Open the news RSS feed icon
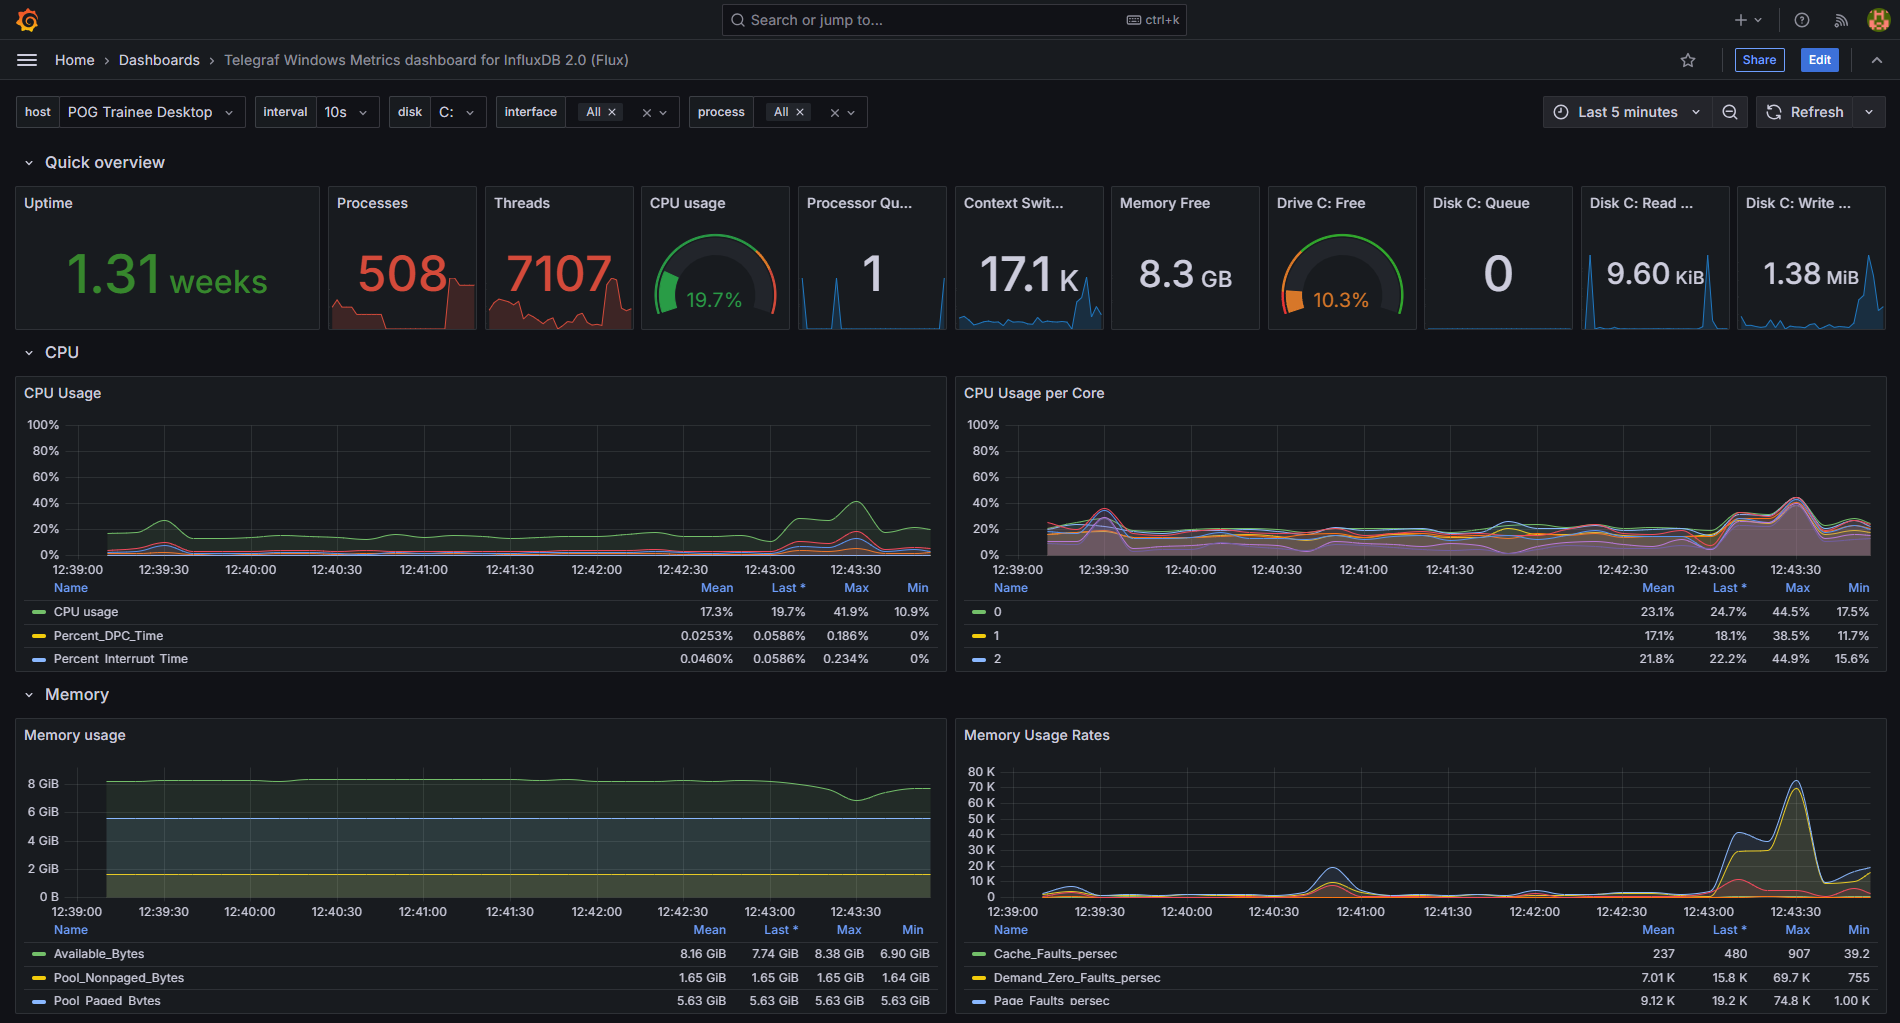Viewport: 1900px width, 1023px height. click(x=1840, y=20)
